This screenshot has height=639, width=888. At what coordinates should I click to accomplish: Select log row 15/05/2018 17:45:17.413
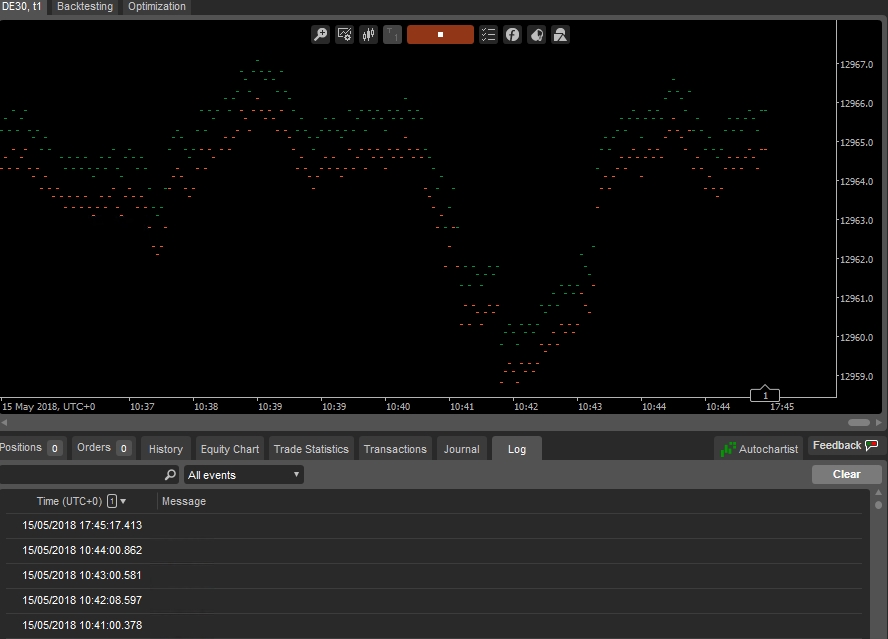tap(434, 525)
